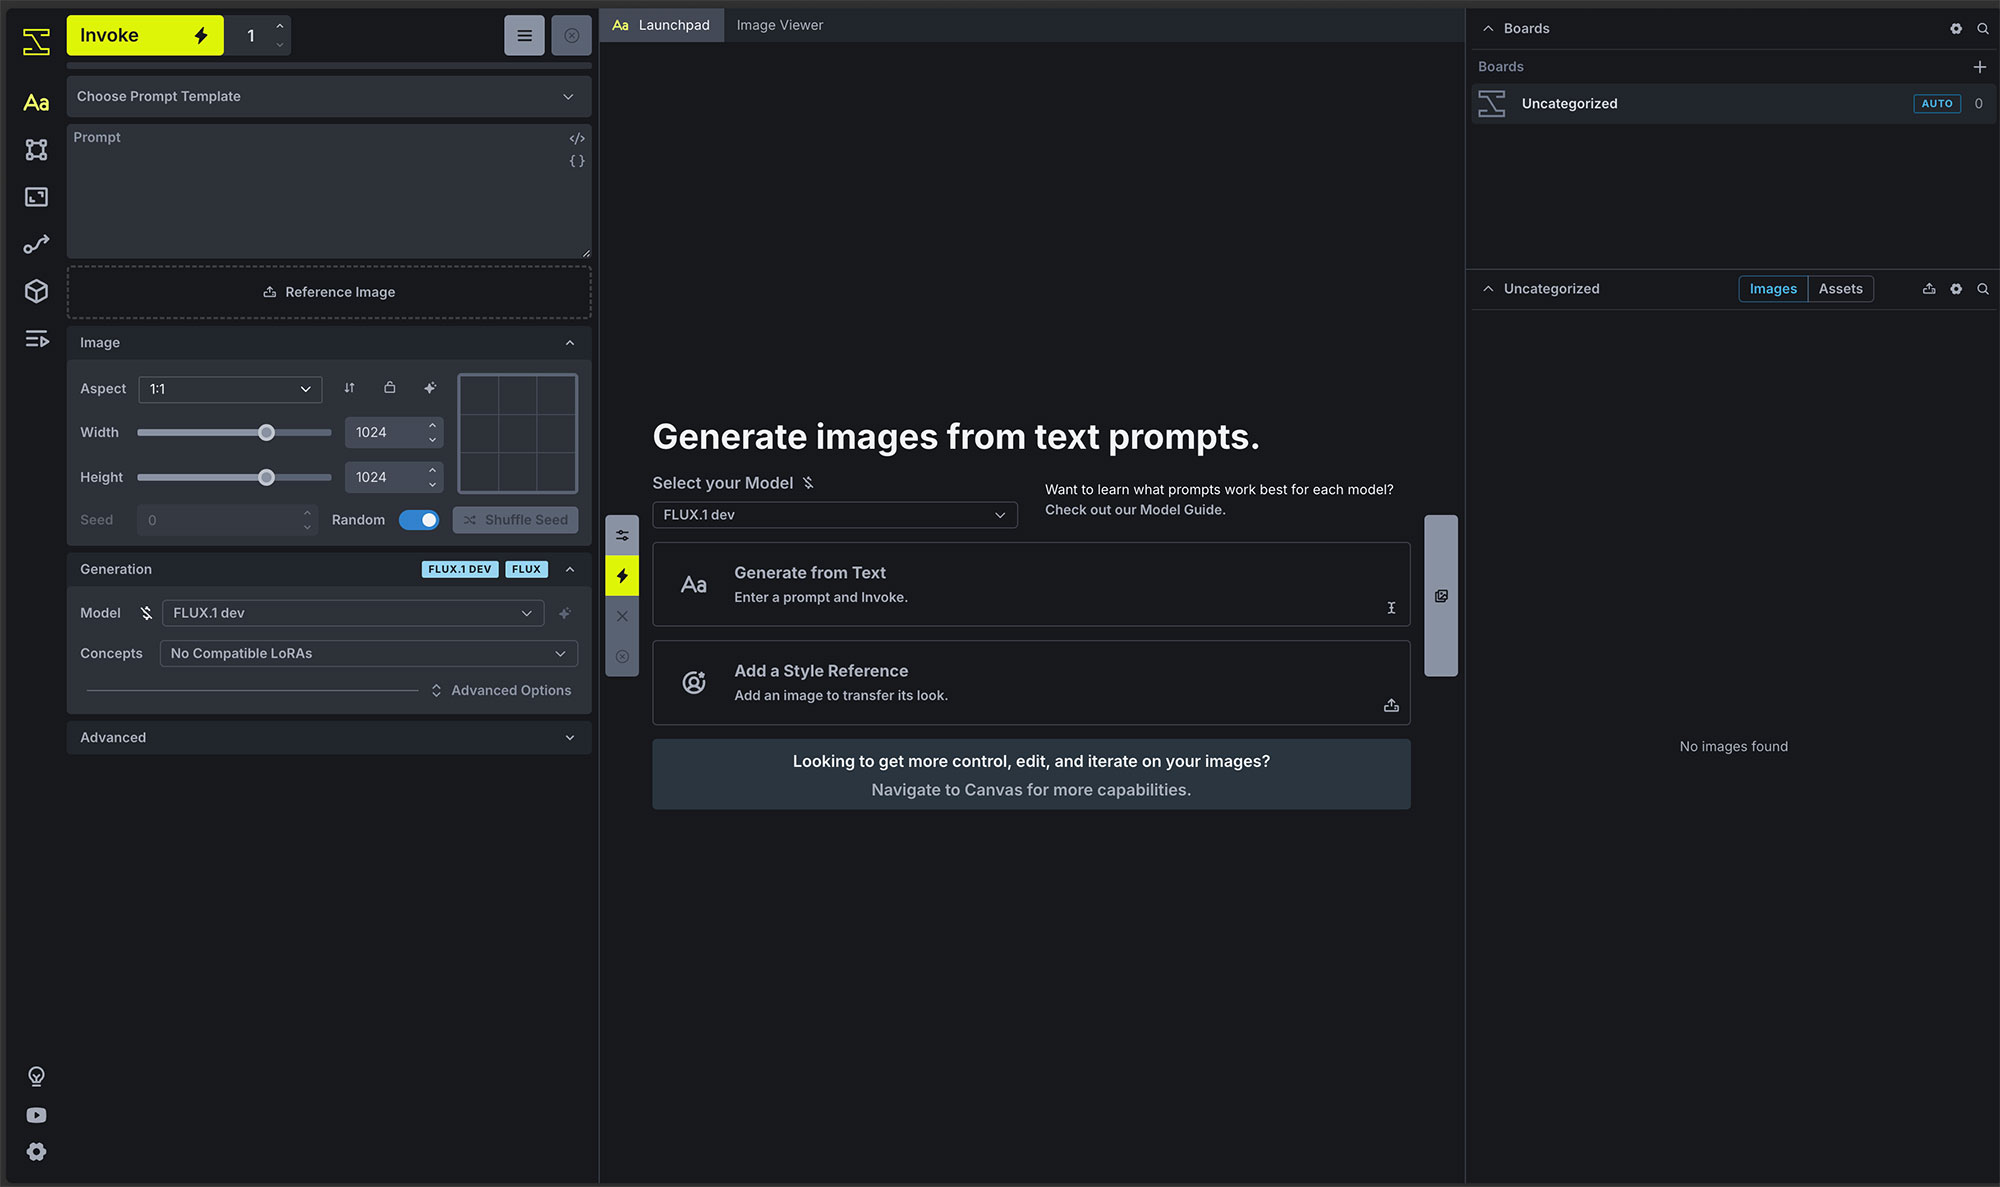Collapse the Generation section
Image resolution: width=2000 pixels, height=1187 pixels.
tap(570, 569)
